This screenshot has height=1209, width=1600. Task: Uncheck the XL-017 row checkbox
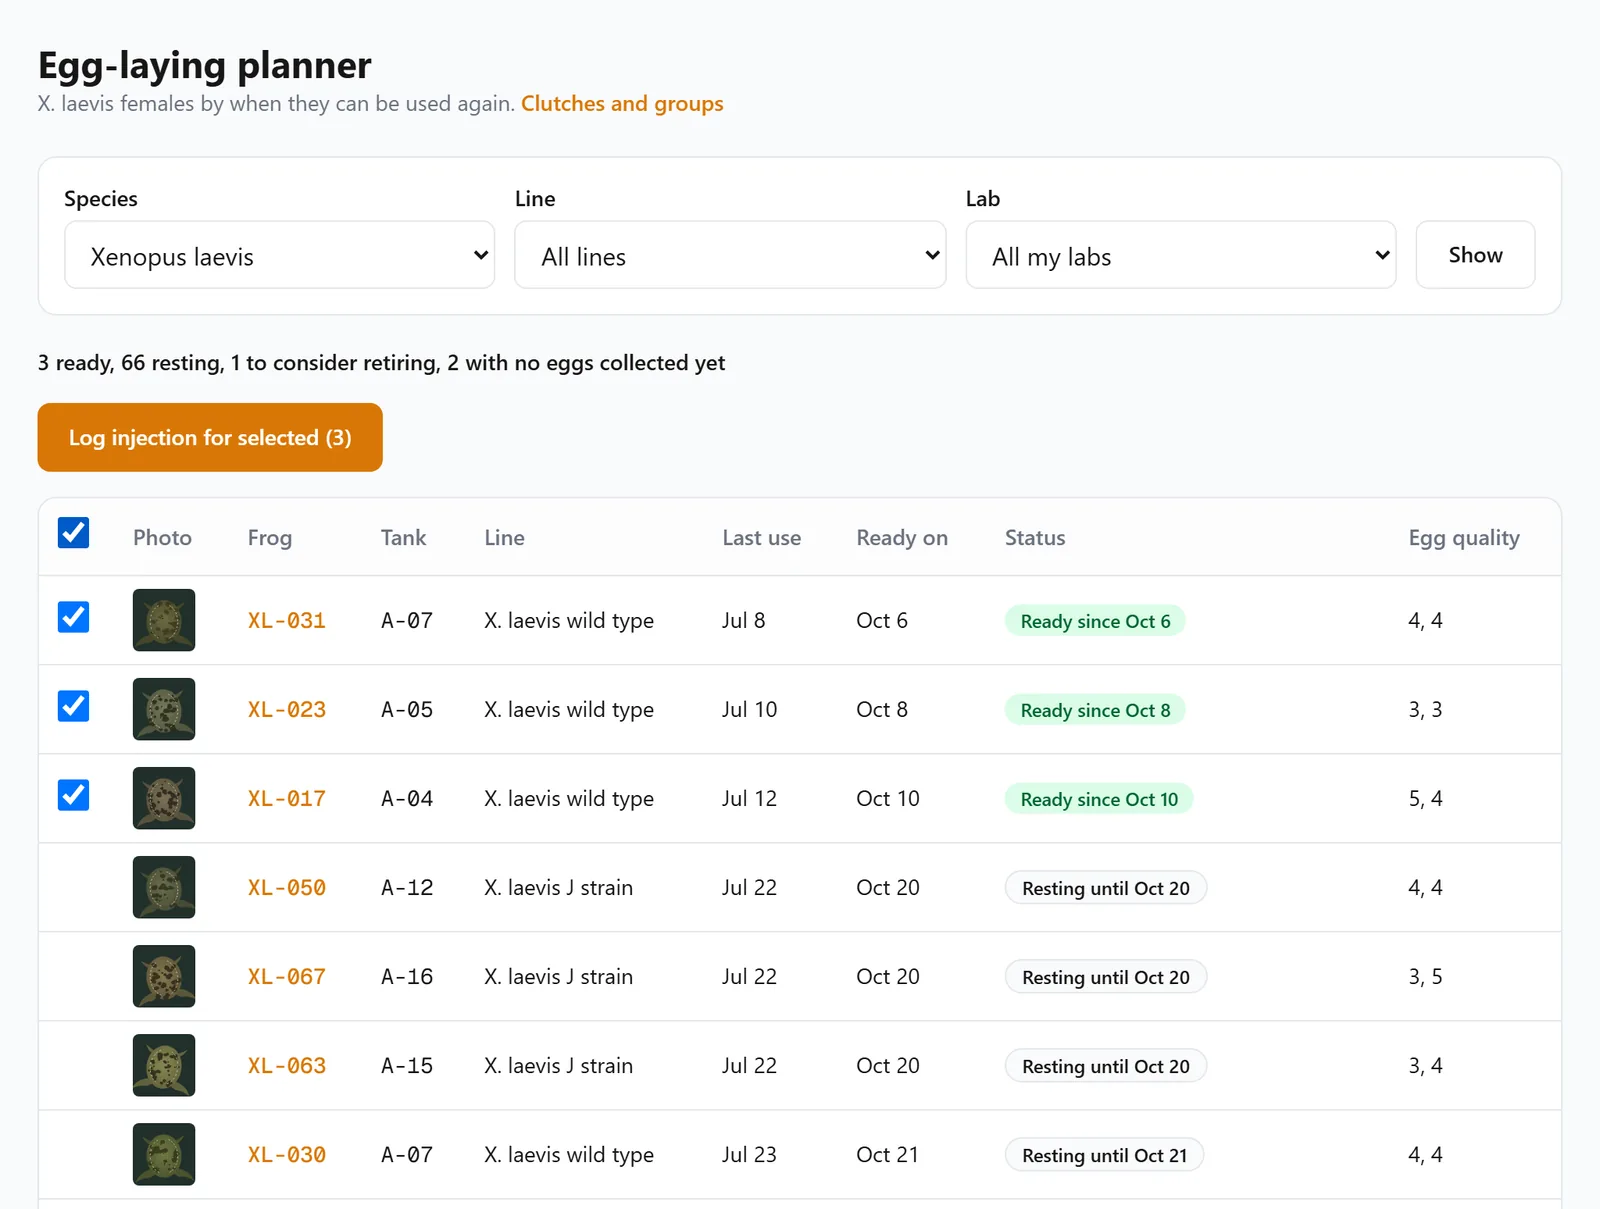click(x=73, y=795)
